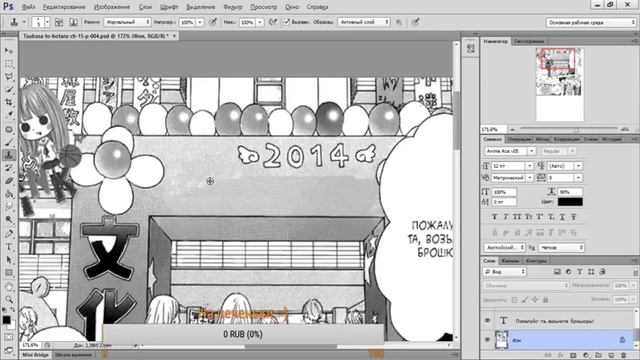Select the Horizontal Type tool

coord(9,247)
